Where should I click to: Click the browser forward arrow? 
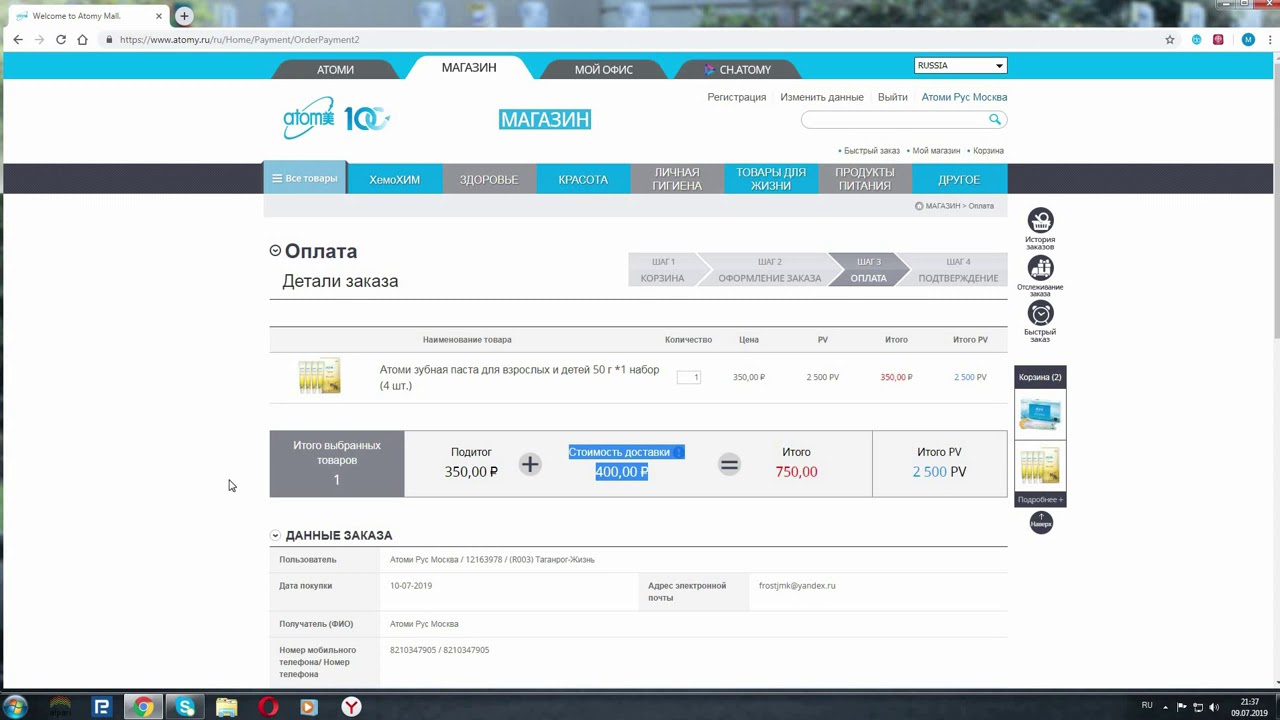click(x=39, y=40)
